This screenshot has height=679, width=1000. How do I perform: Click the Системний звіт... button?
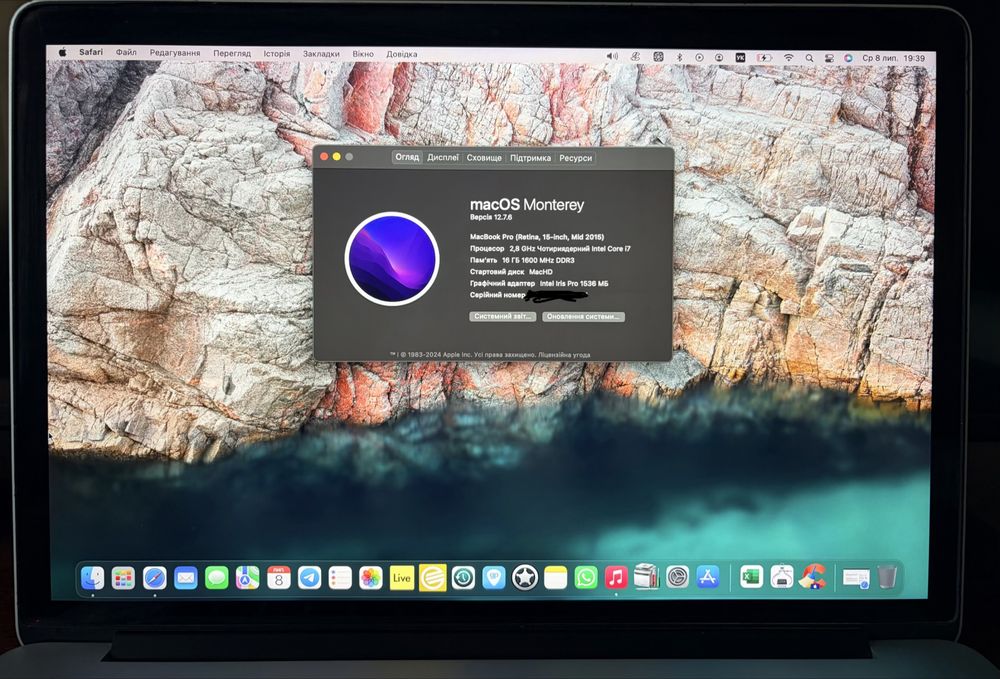coord(502,316)
